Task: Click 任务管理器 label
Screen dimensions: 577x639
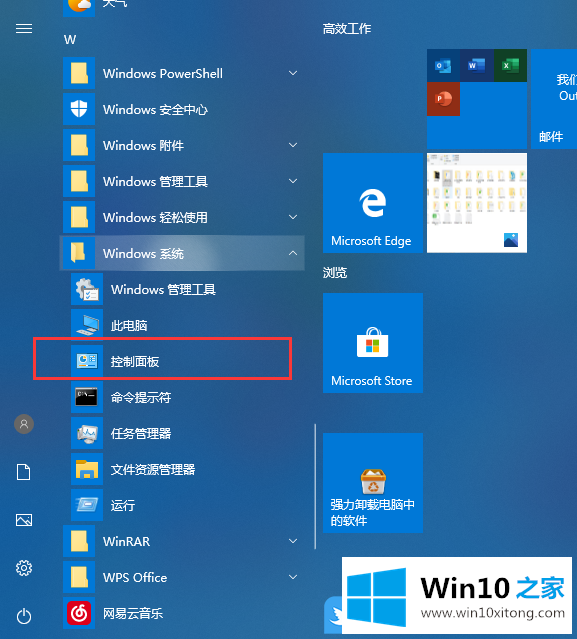Action: pos(141,433)
